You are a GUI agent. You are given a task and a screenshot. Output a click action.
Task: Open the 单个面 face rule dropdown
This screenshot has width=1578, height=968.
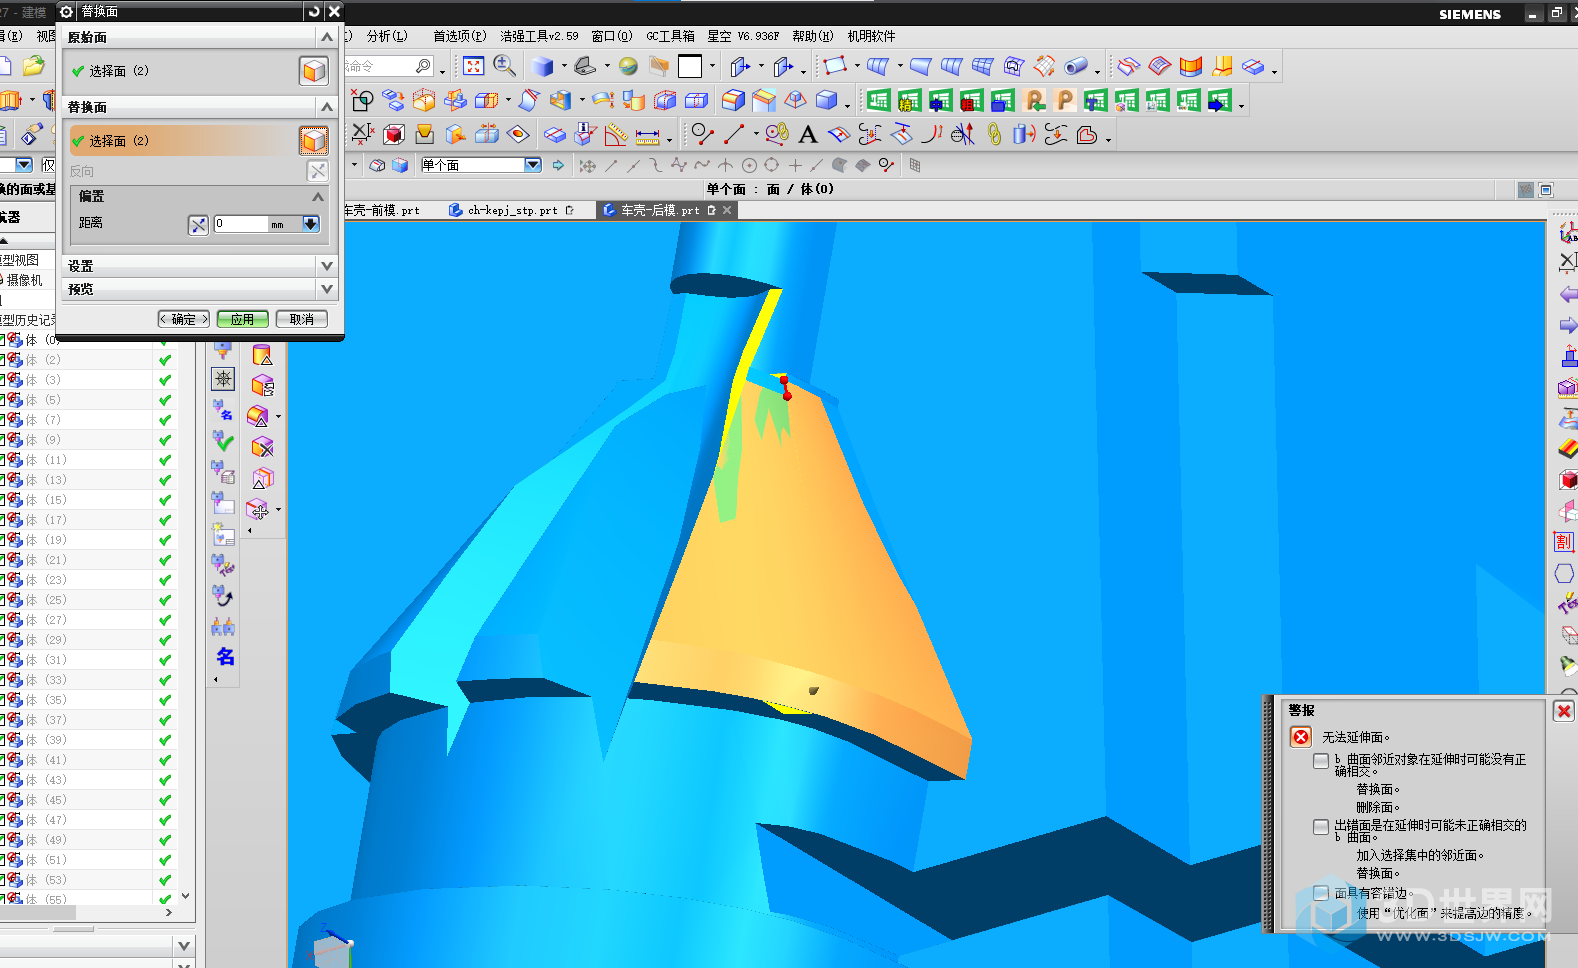point(532,165)
